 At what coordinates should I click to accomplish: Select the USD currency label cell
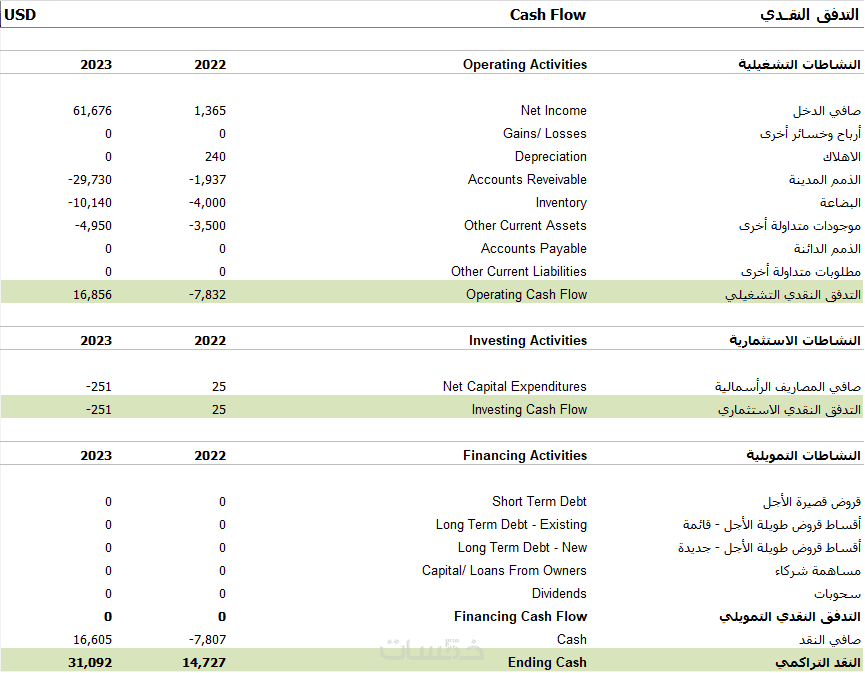(20, 15)
